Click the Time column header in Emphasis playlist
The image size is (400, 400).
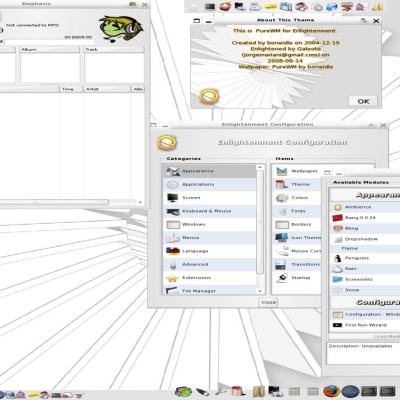[71, 89]
